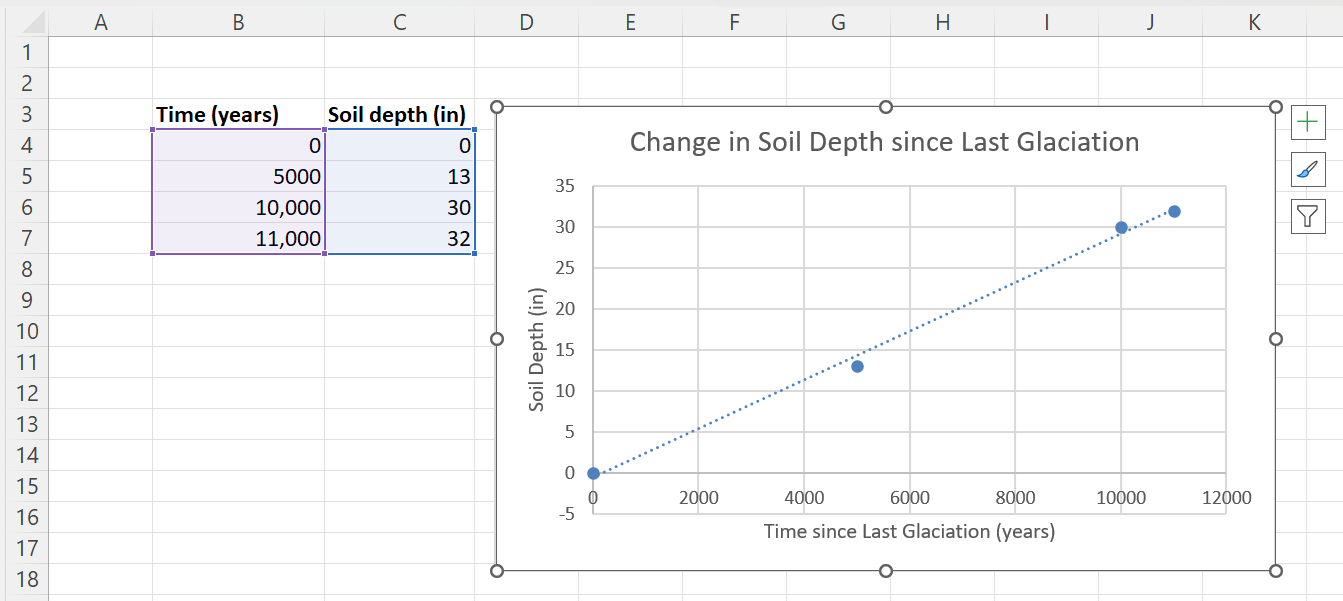Select the column B header
Image resolution: width=1343 pixels, height=601 pixels.
pos(238,22)
